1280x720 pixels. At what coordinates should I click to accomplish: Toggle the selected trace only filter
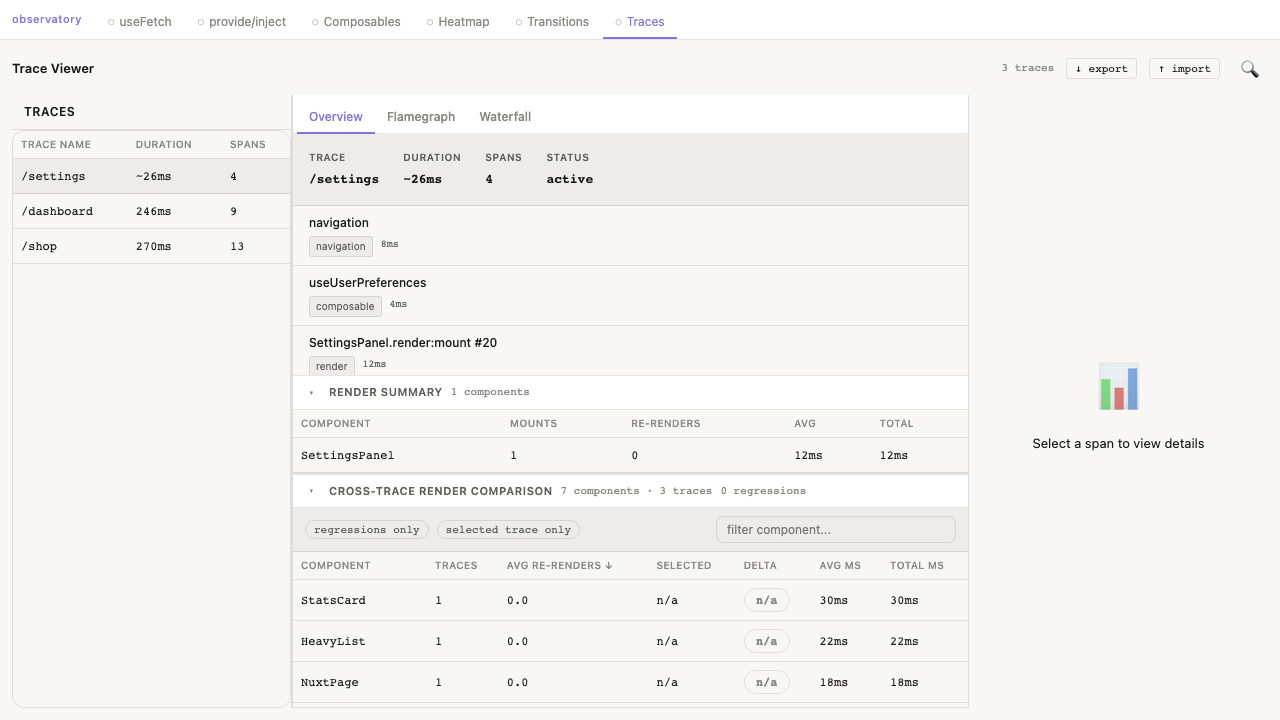pyautogui.click(x=508, y=530)
